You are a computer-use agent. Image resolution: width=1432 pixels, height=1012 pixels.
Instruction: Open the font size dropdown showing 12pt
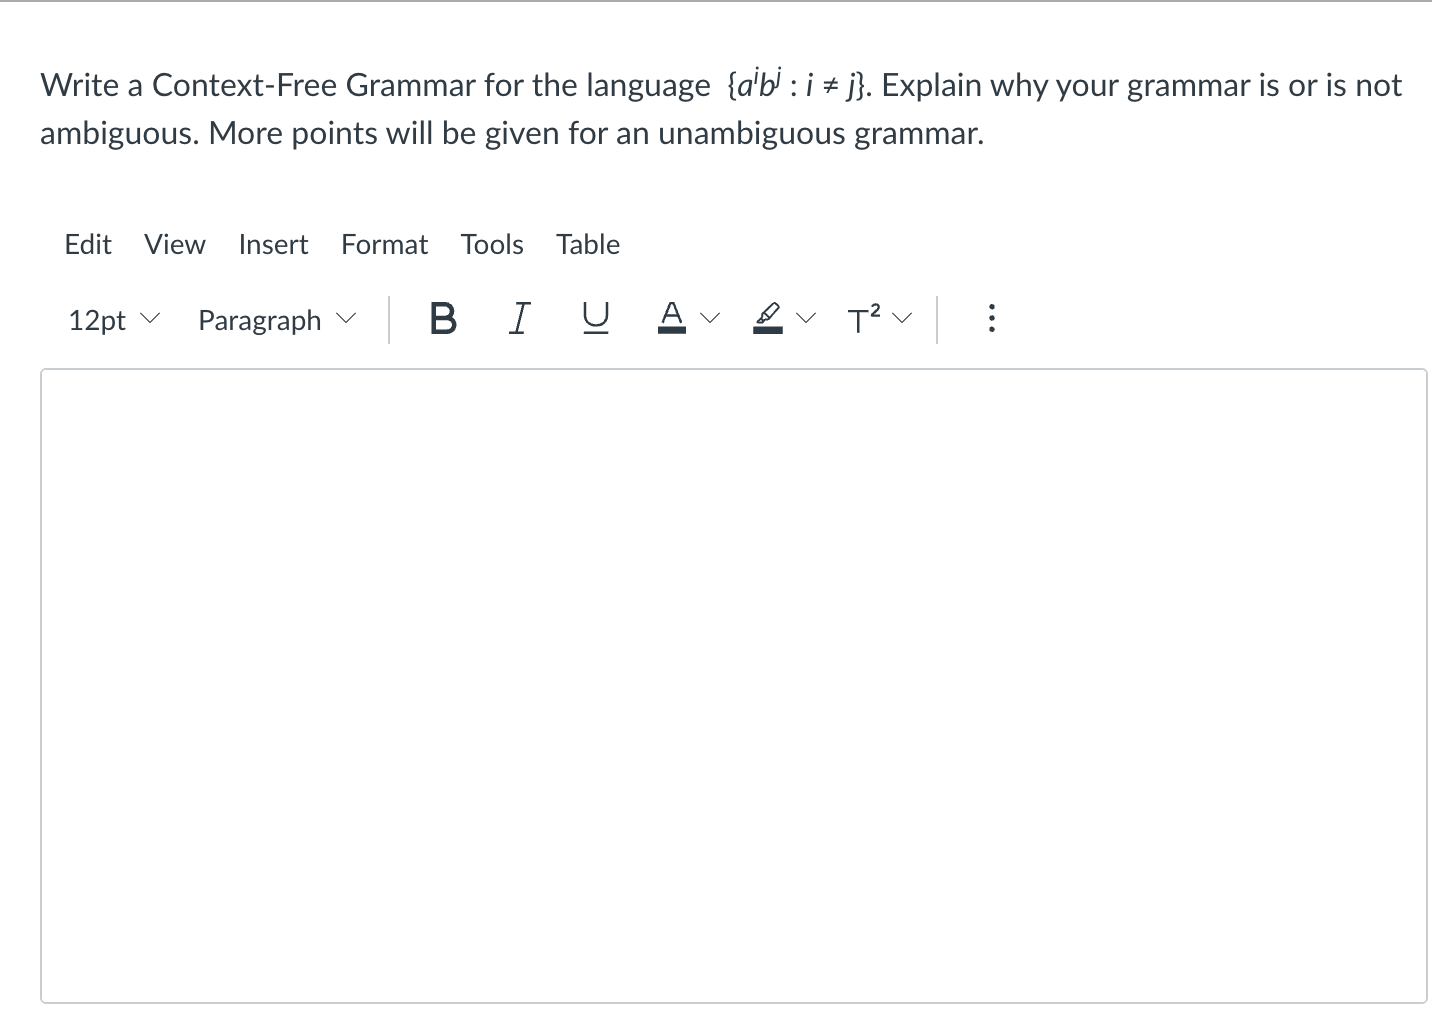click(x=112, y=320)
